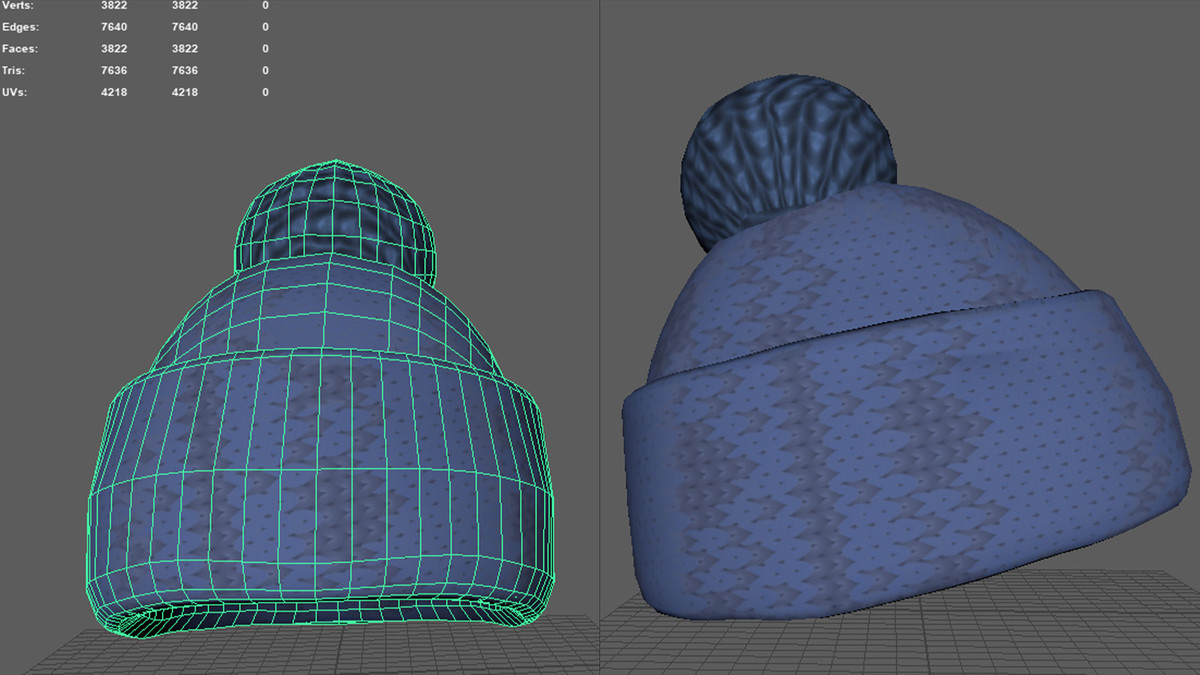Screen dimensions: 1200x675
Task: Click the 7636 value directly beside the Tris: label
Action: point(114,71)
